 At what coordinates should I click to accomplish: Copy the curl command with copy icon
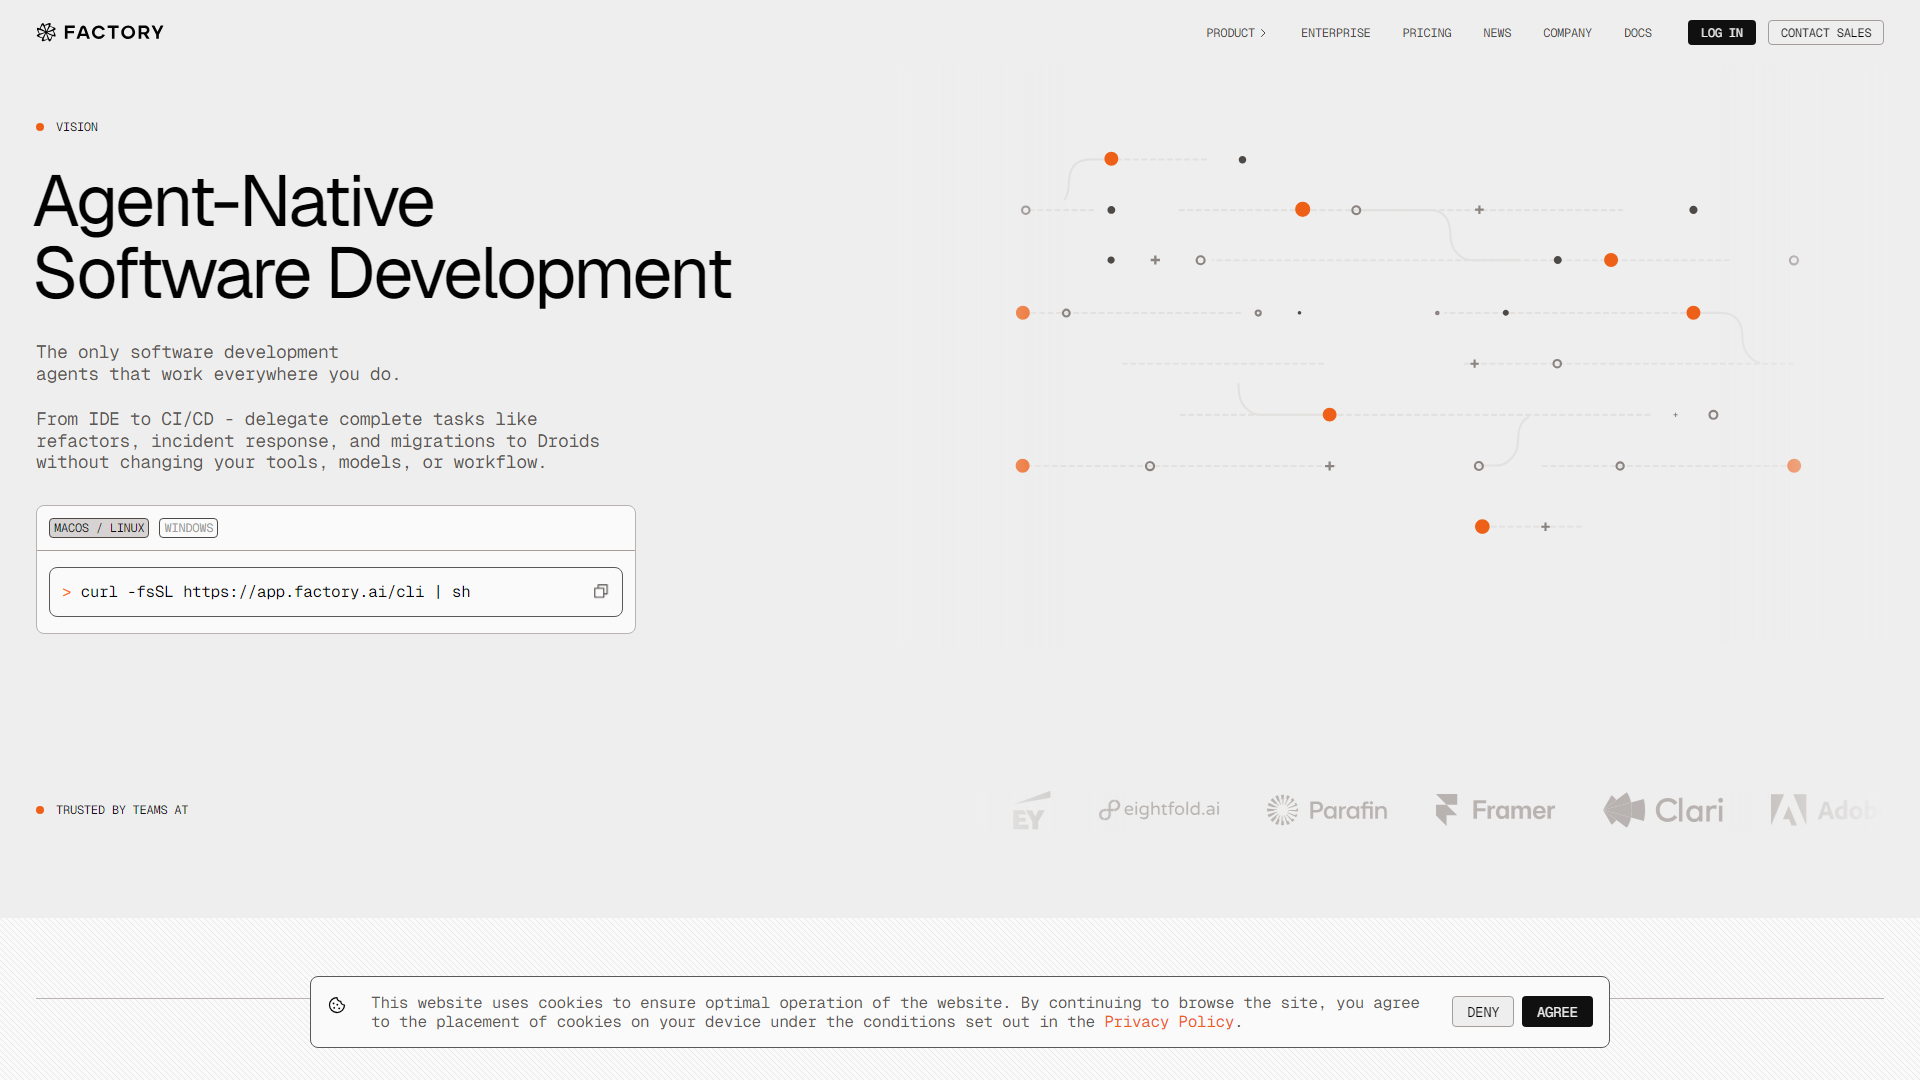point(600,592)
